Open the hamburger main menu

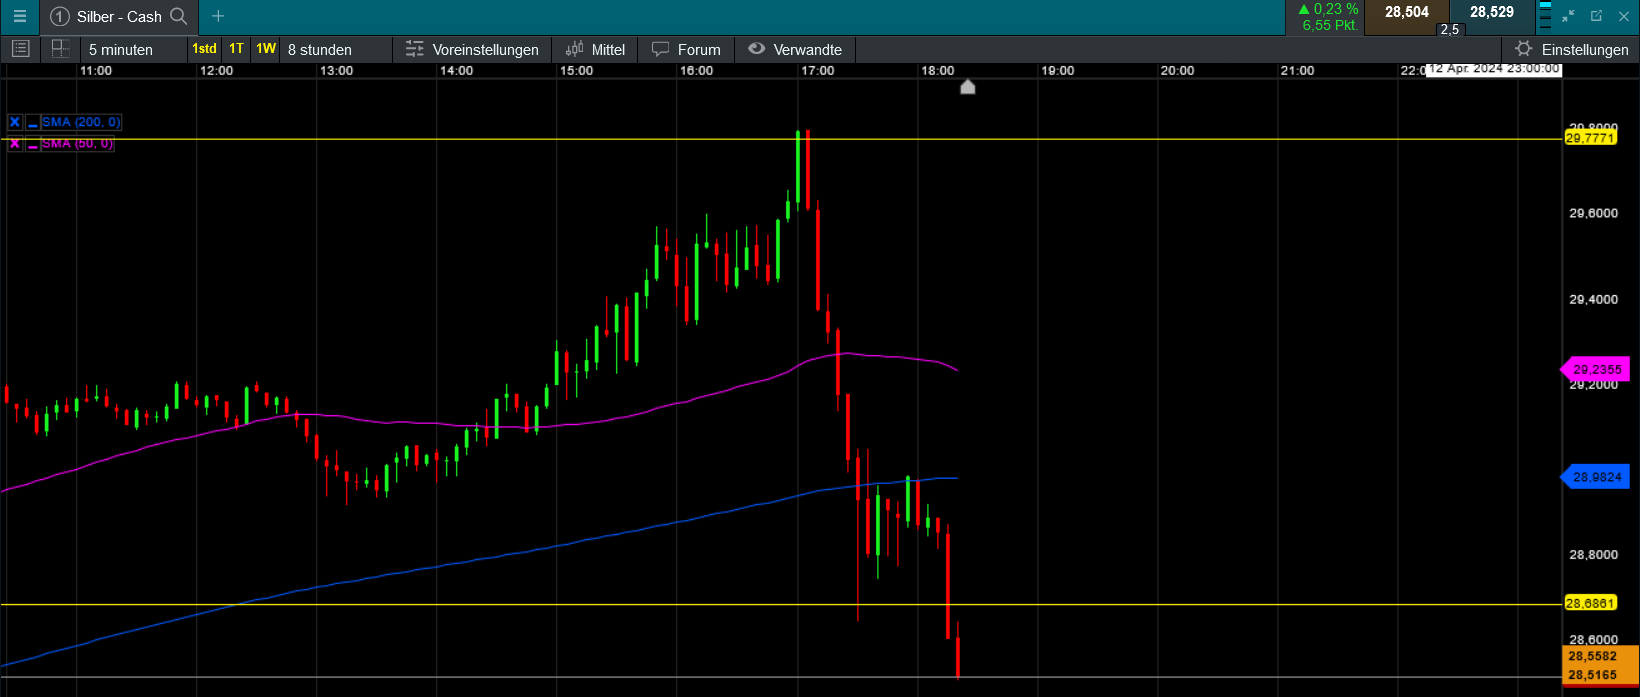[19, 16]
